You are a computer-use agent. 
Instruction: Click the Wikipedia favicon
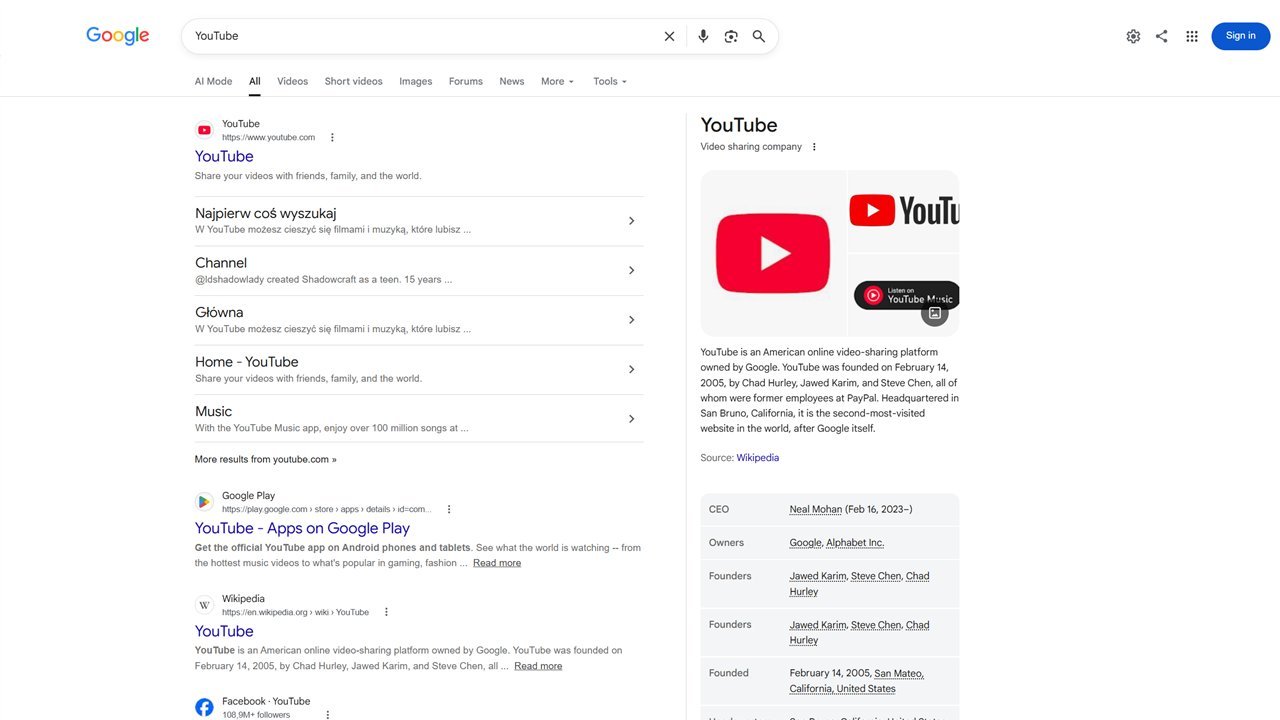204,605
